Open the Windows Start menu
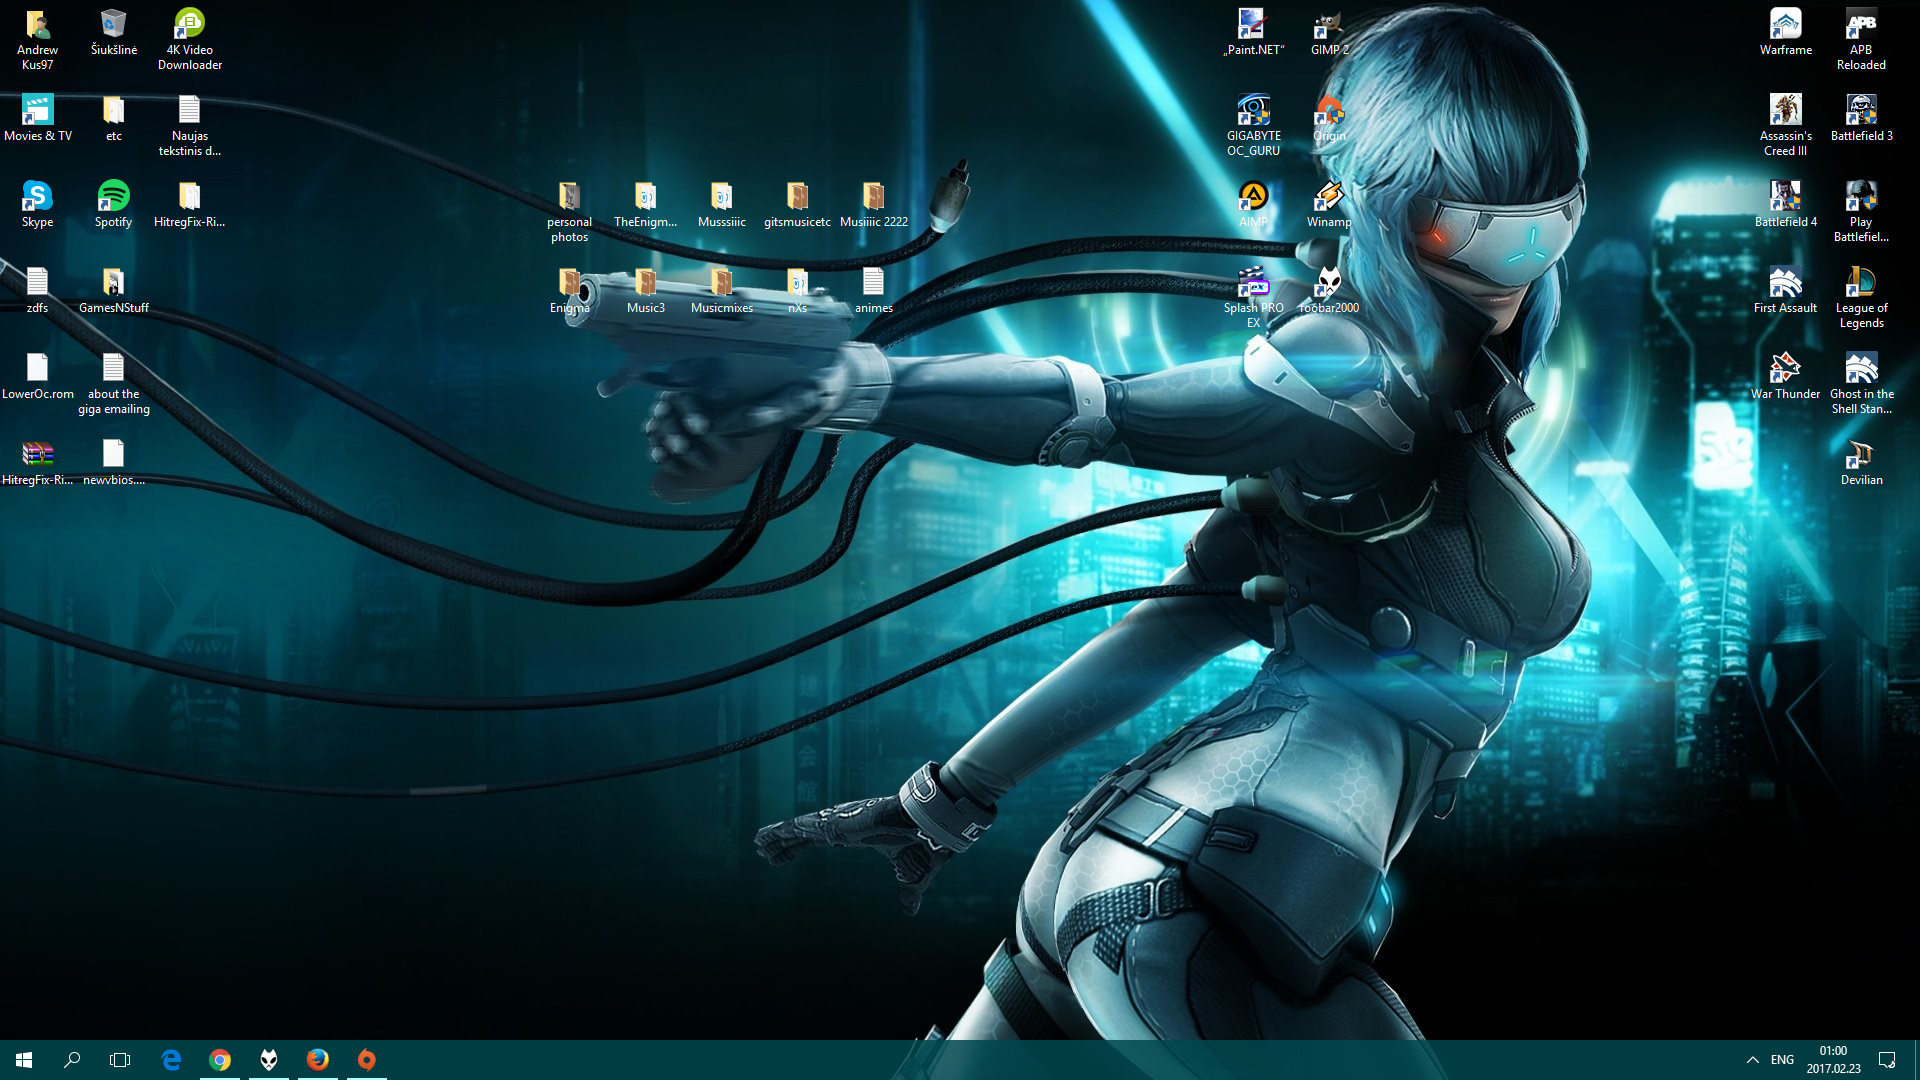This screenshot has height=1080, width=1920. click(24, 1060)
